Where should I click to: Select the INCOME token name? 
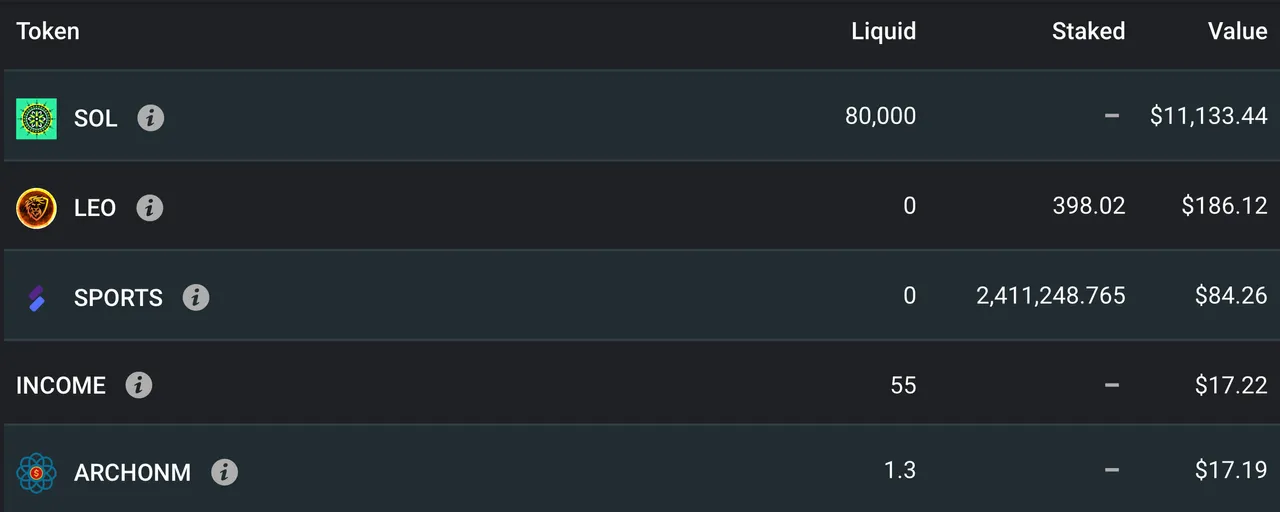[x=61, y=386]
